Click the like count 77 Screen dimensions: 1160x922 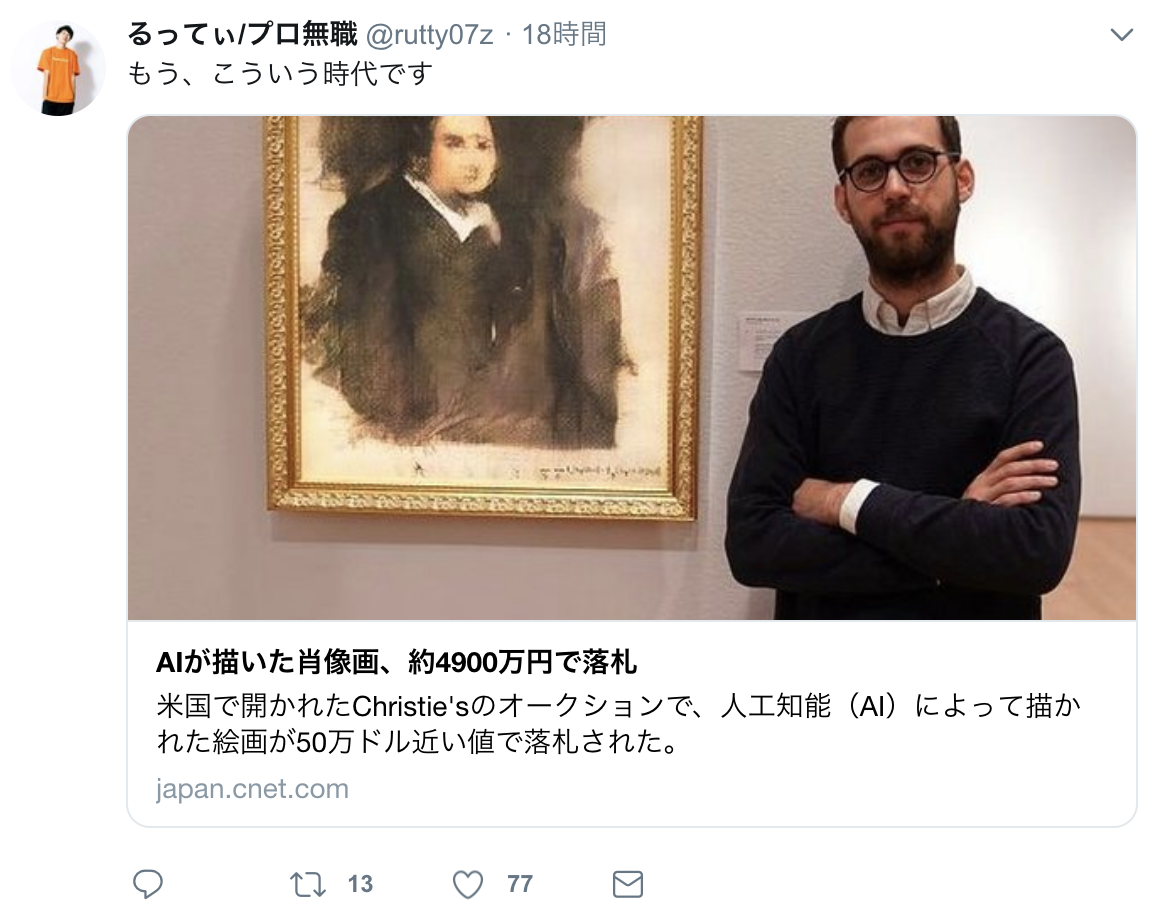point(520,884)
